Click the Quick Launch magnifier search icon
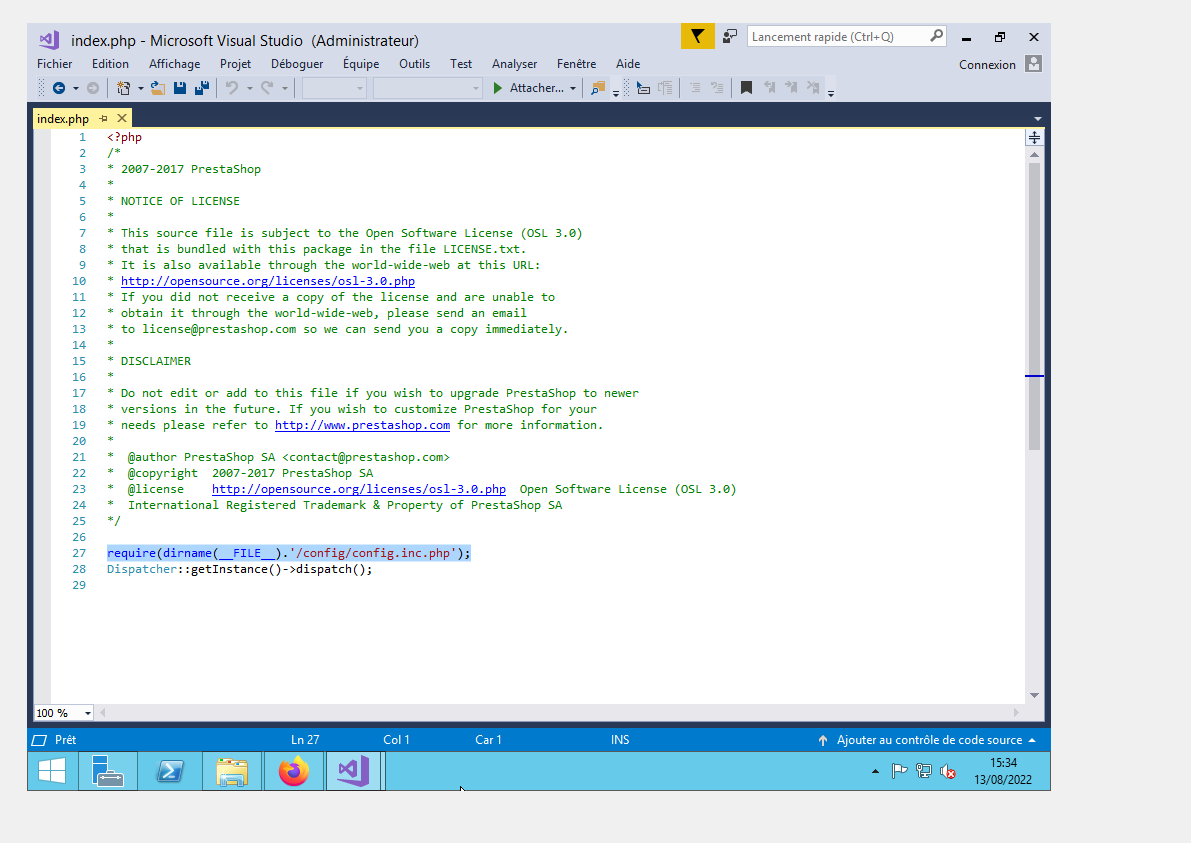The height and width of the screenshot is (843, 1191). click(937, 36)
